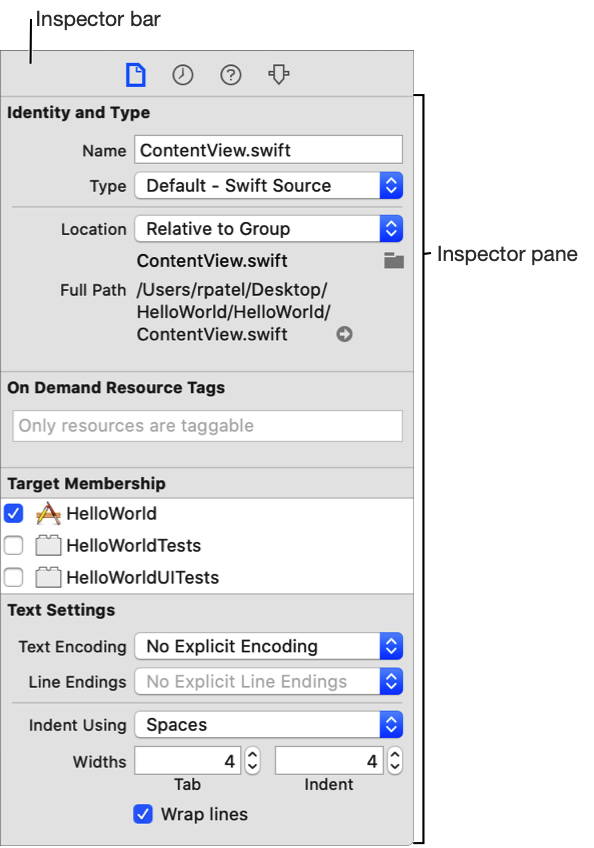Open the Indent Using Spaces dropdown

pos(269,725)
